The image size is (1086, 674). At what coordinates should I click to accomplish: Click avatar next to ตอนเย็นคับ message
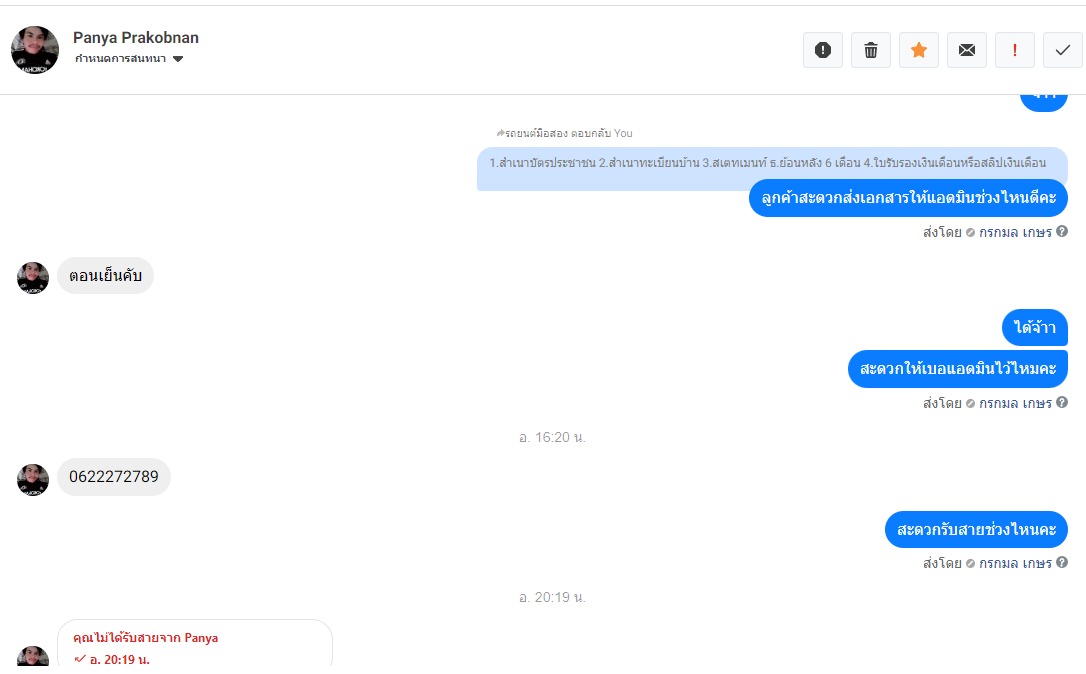point(33,278)
